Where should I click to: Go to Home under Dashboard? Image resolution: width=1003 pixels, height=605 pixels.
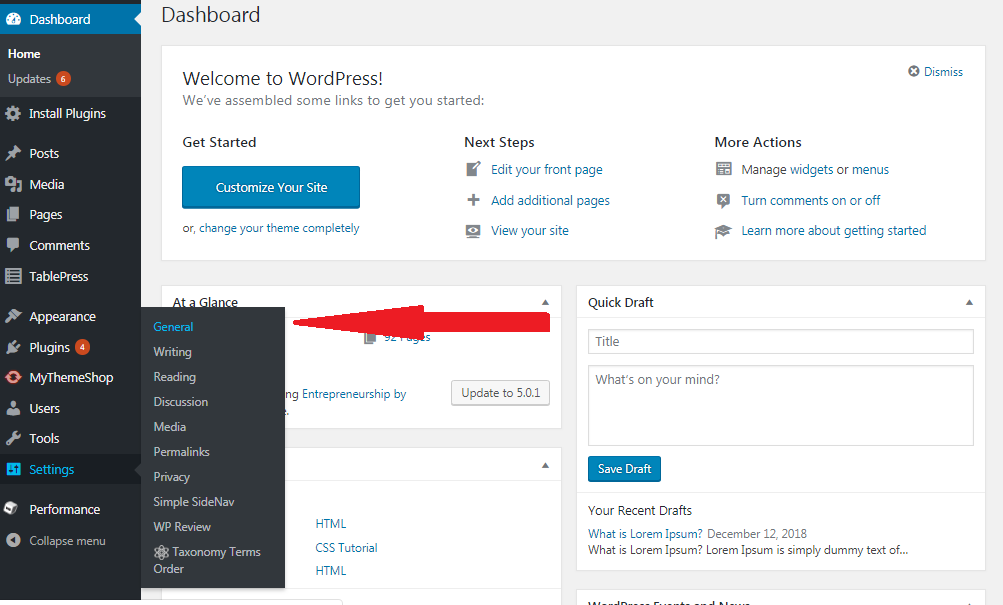pos(24,54)
